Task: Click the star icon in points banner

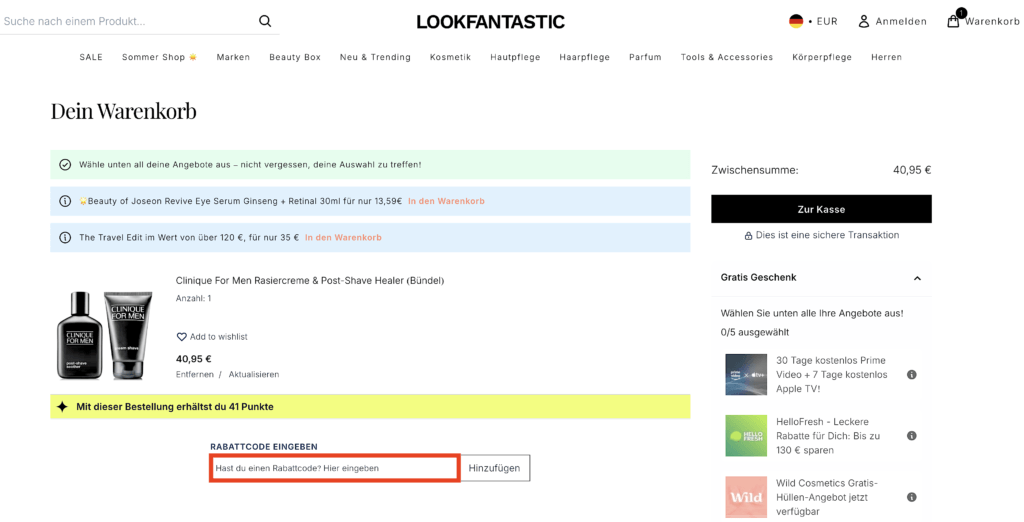Action: point(62,407)
